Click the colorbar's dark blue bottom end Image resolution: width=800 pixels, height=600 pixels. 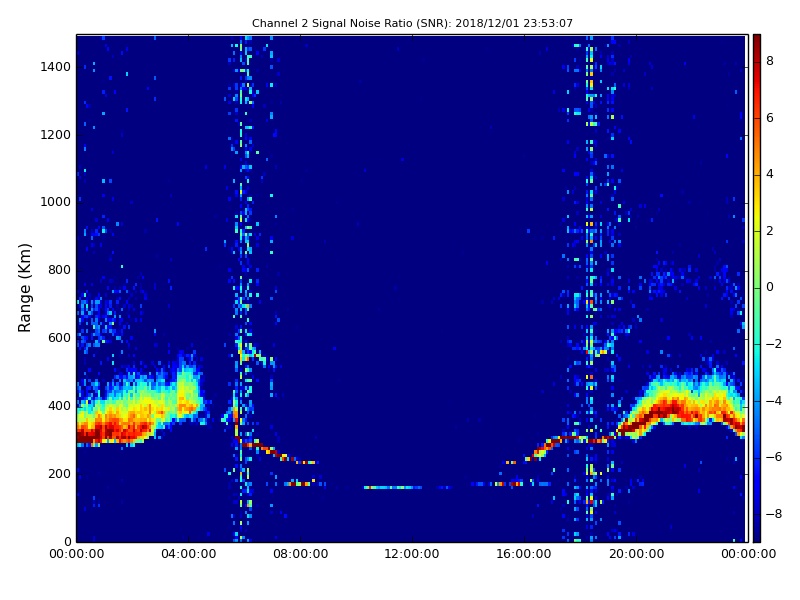click(756, 538)
